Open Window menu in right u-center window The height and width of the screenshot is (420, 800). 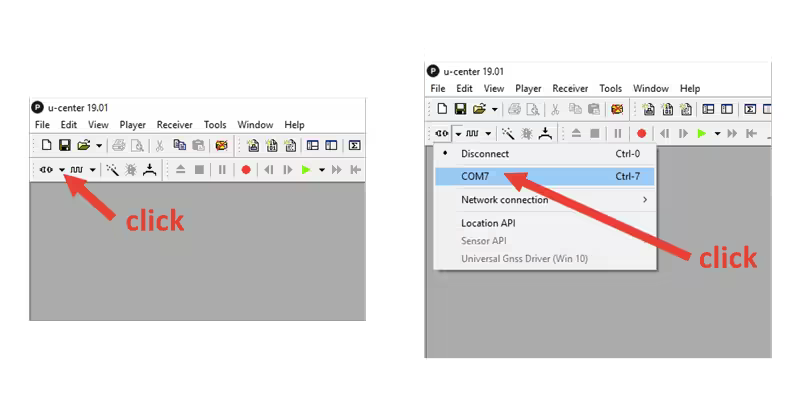click(x=651, y=88)
